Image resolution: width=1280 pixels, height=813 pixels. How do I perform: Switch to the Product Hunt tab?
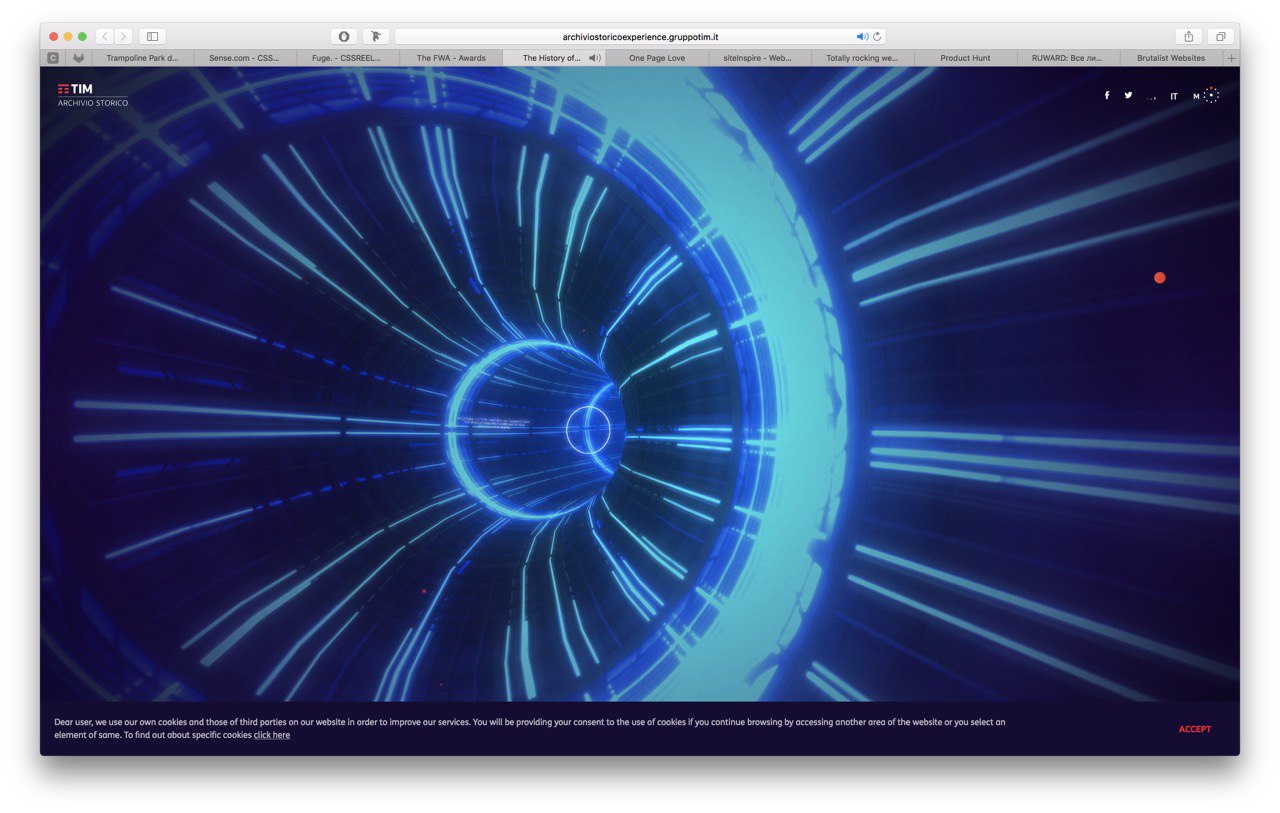(966, 58)
